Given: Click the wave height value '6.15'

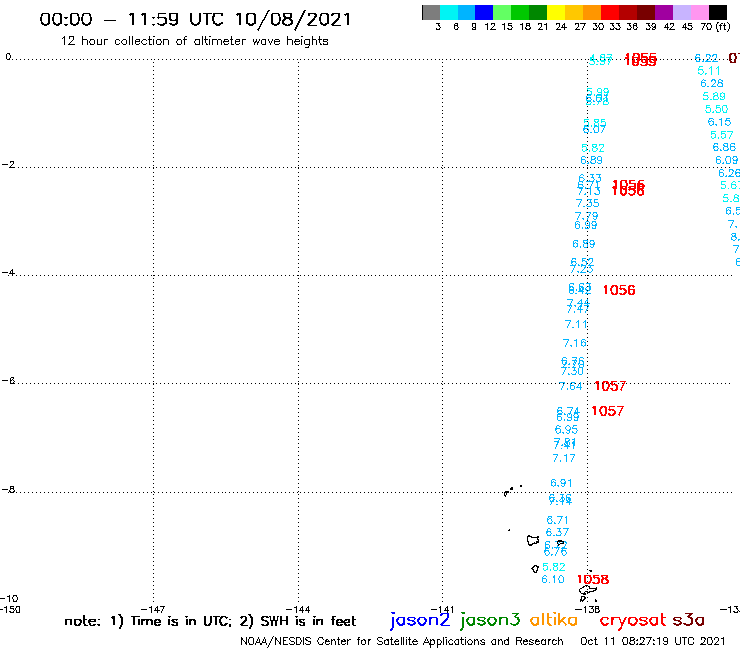Looking at the screenshot, I should pyautogui.click(x=719, y=122).
